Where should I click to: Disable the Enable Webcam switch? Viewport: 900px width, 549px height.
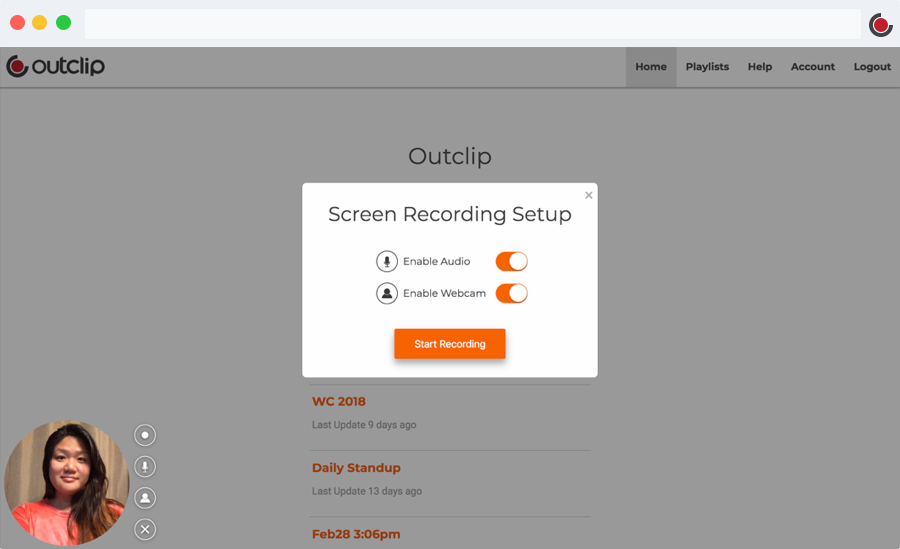click(x=511, y=294)
